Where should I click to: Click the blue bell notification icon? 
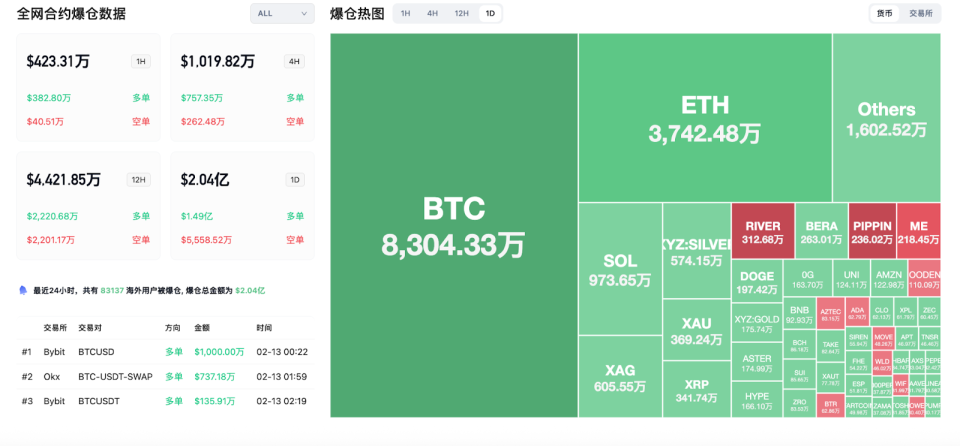coord(23,290)
